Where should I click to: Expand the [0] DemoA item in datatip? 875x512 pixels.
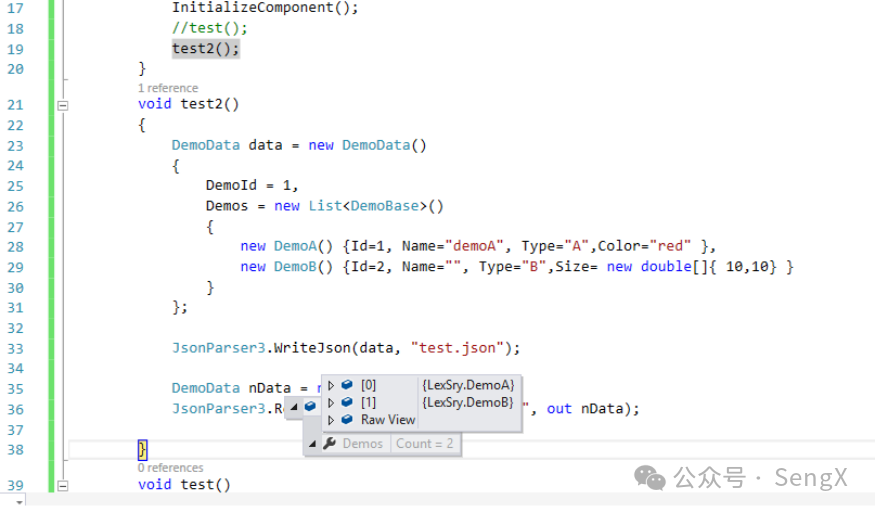[x=331, y=385]
